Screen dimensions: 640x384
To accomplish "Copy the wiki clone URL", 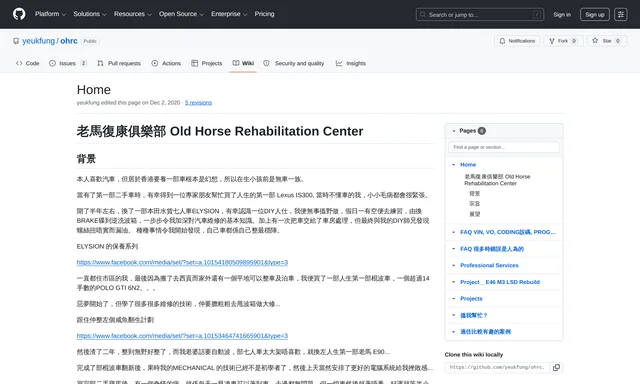I will (556, 368).
